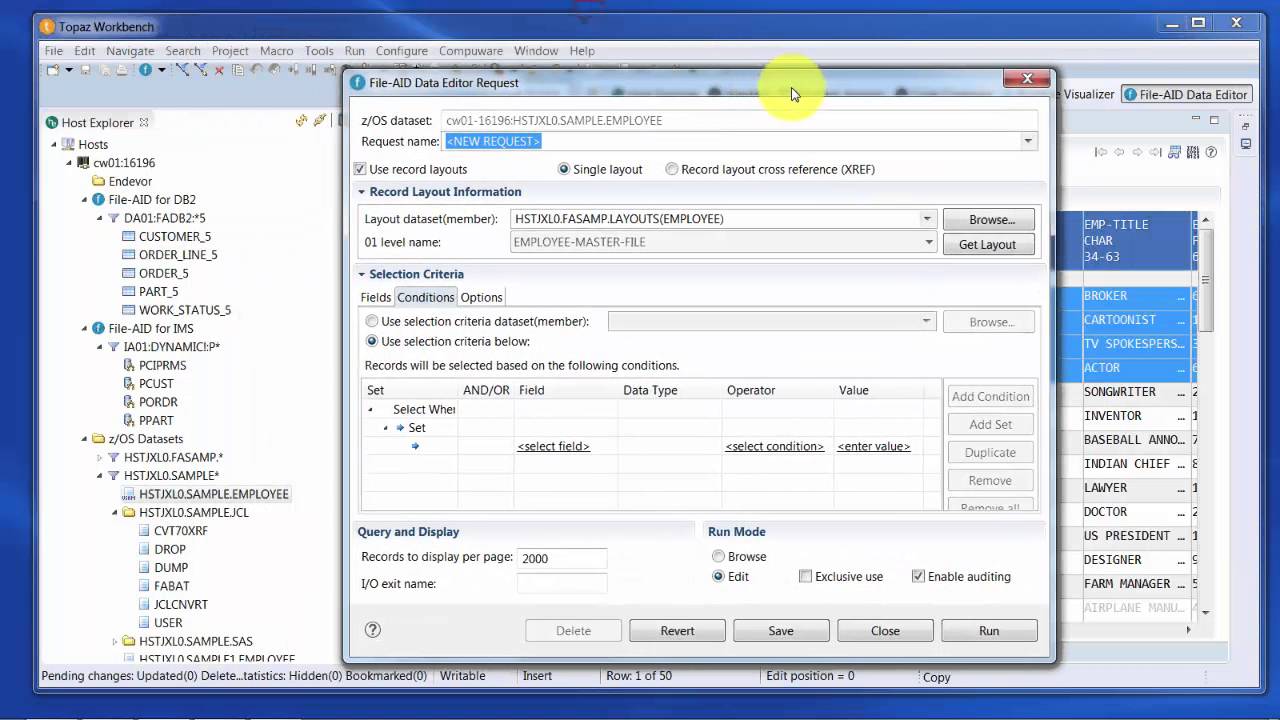
Task: Choose Use selection criteria below radio
Action: 372,342
